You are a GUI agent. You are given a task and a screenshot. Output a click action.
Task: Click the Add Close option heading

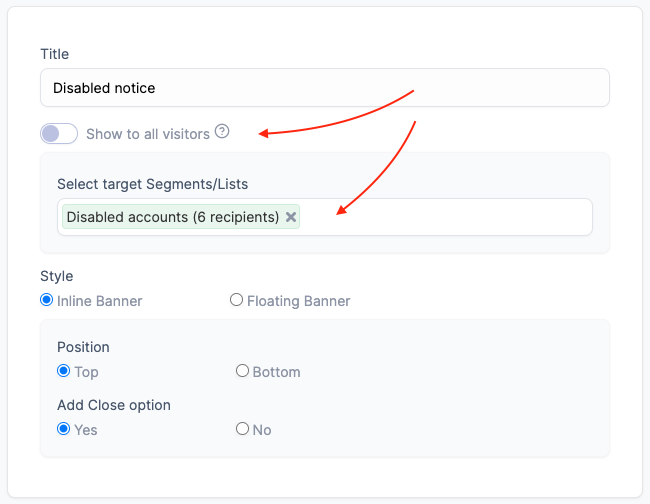pos(114,405)
